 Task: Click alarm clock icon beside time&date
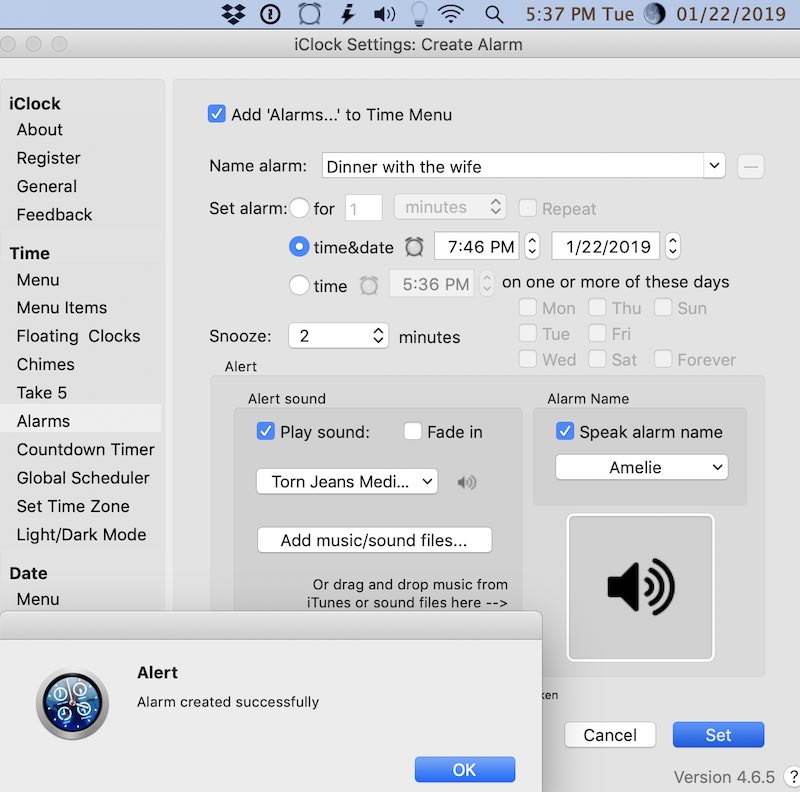(x=414, y=247)
